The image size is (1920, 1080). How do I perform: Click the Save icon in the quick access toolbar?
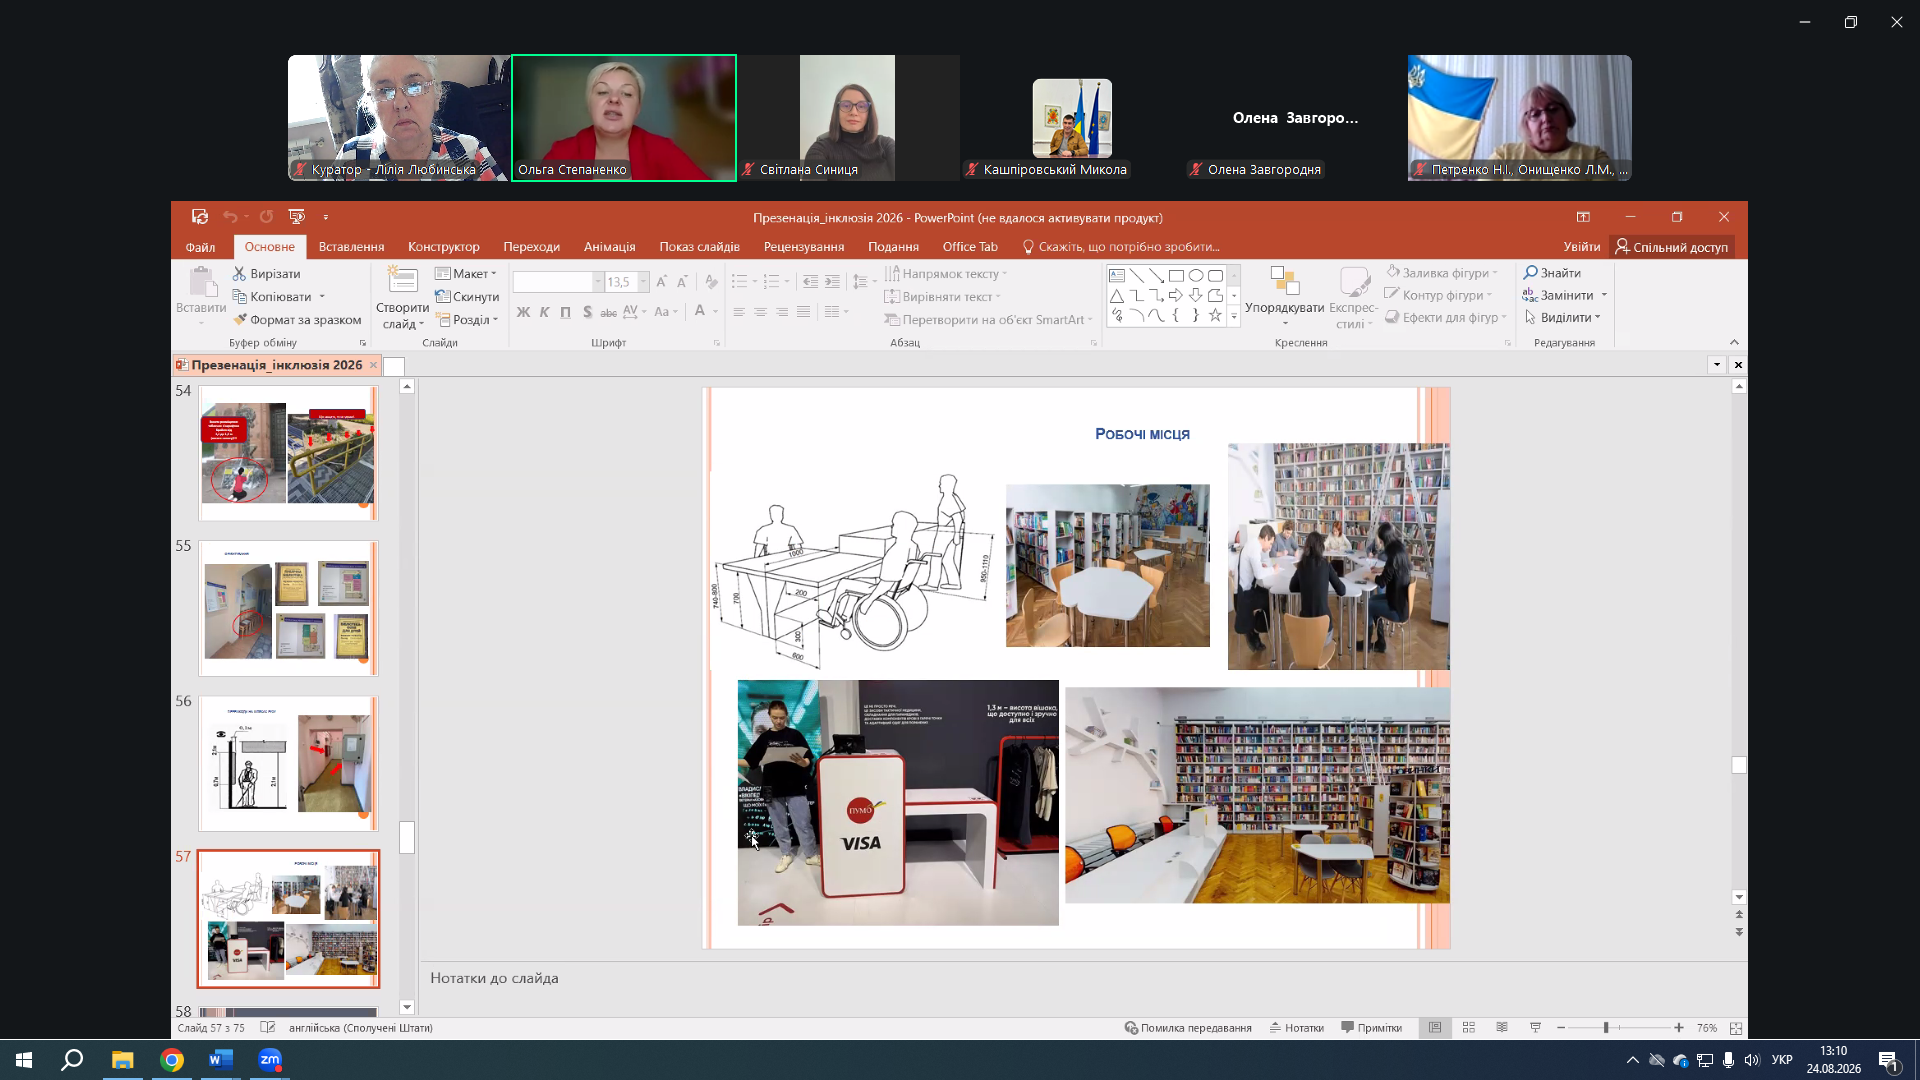[200, 217]
